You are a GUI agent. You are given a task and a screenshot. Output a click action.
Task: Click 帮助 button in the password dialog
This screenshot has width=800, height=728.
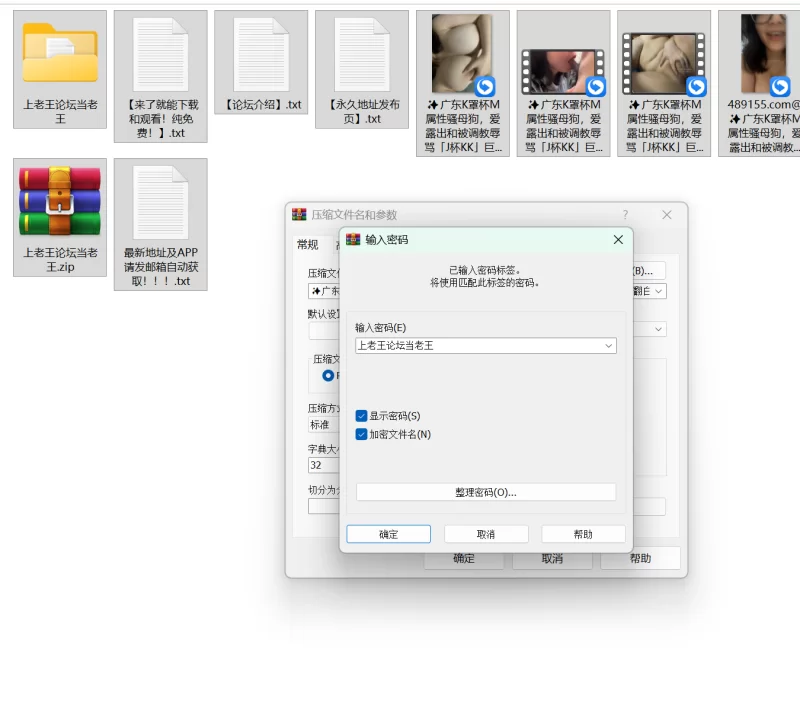click(x=583, y=534)
